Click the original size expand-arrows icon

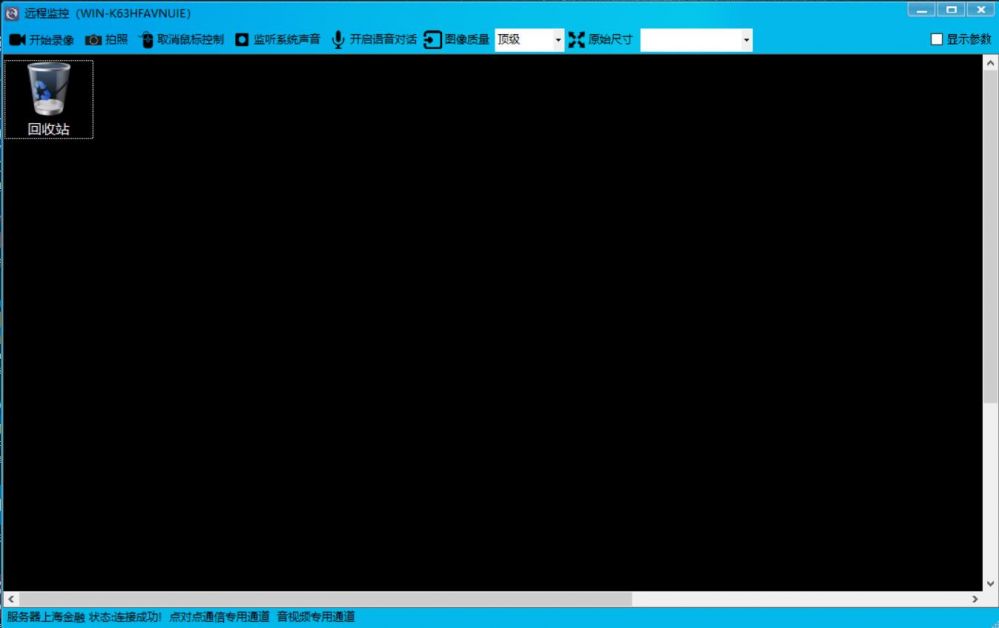tap(576, 40)
